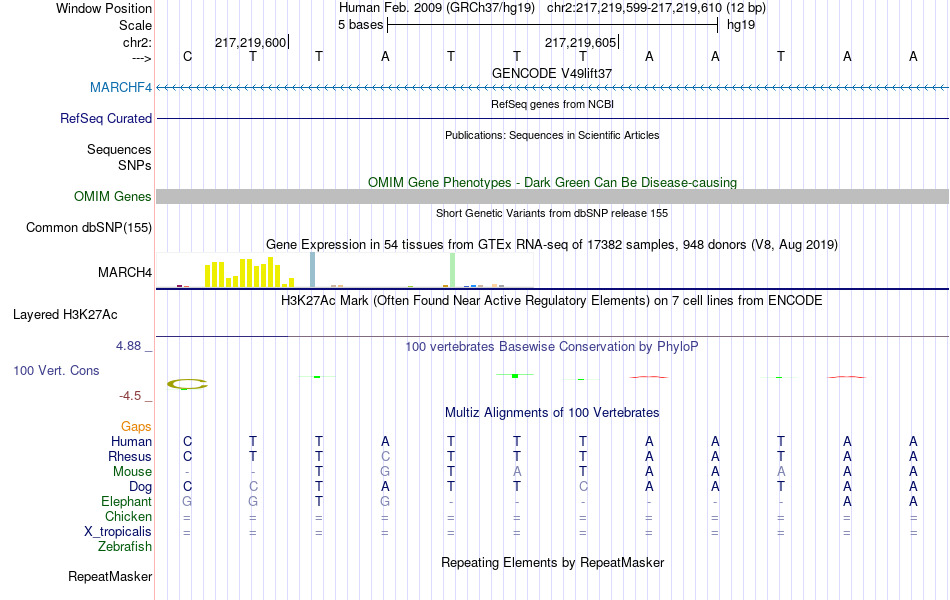
Task: Click the -4.5 PhyloP lower scale value
Action: [x=130, y=396]
